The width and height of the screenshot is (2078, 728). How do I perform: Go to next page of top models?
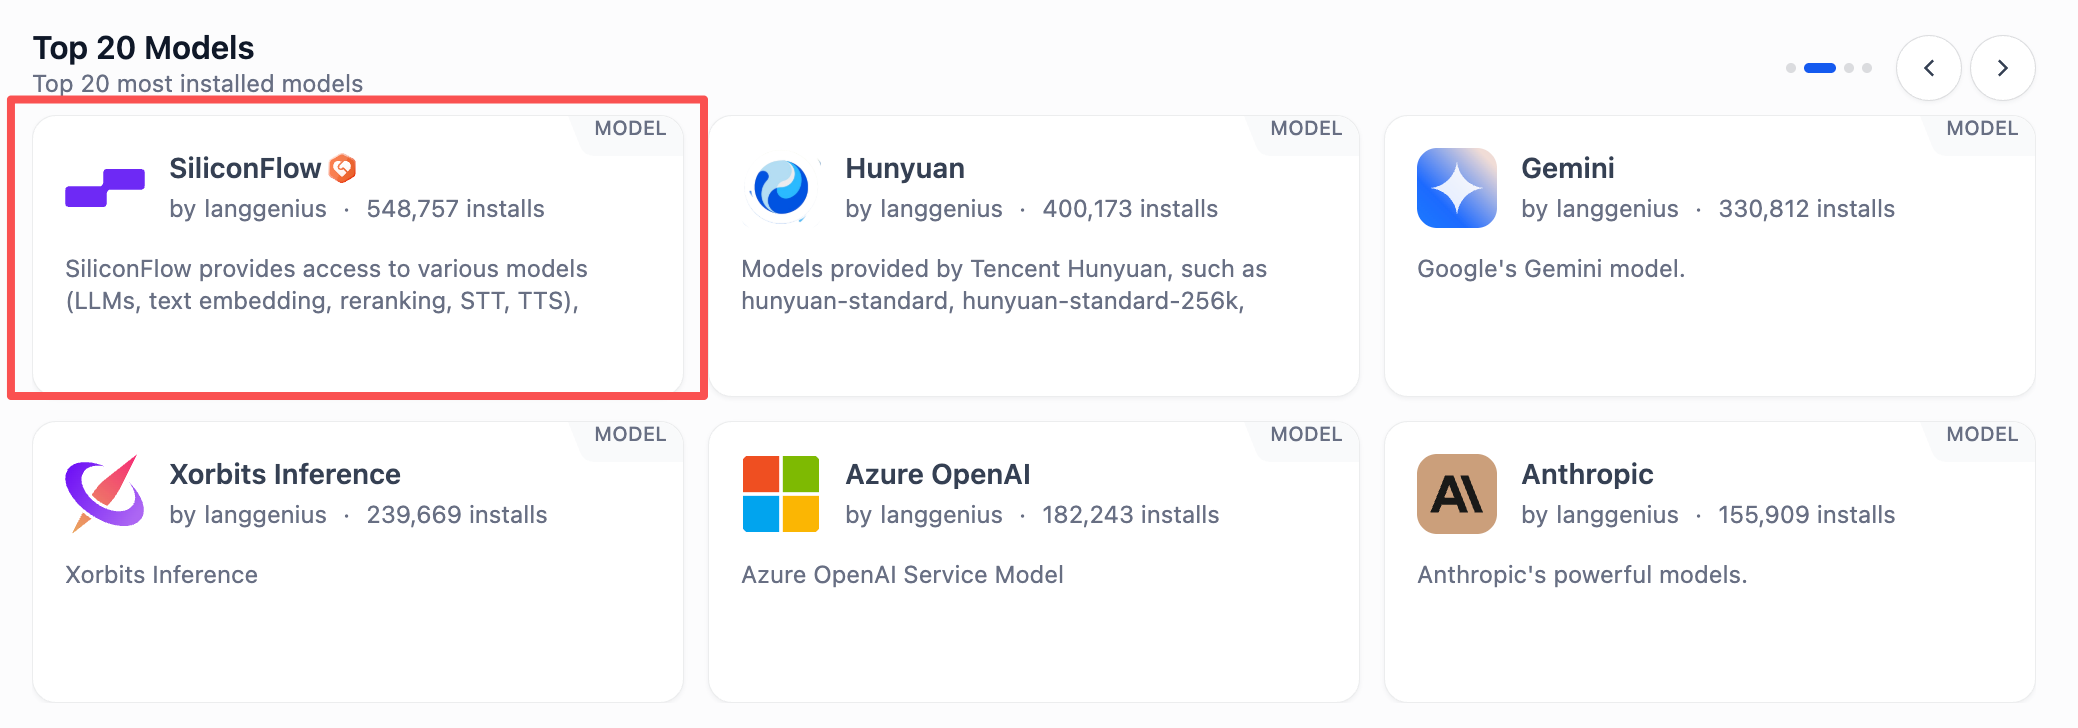2003,68
